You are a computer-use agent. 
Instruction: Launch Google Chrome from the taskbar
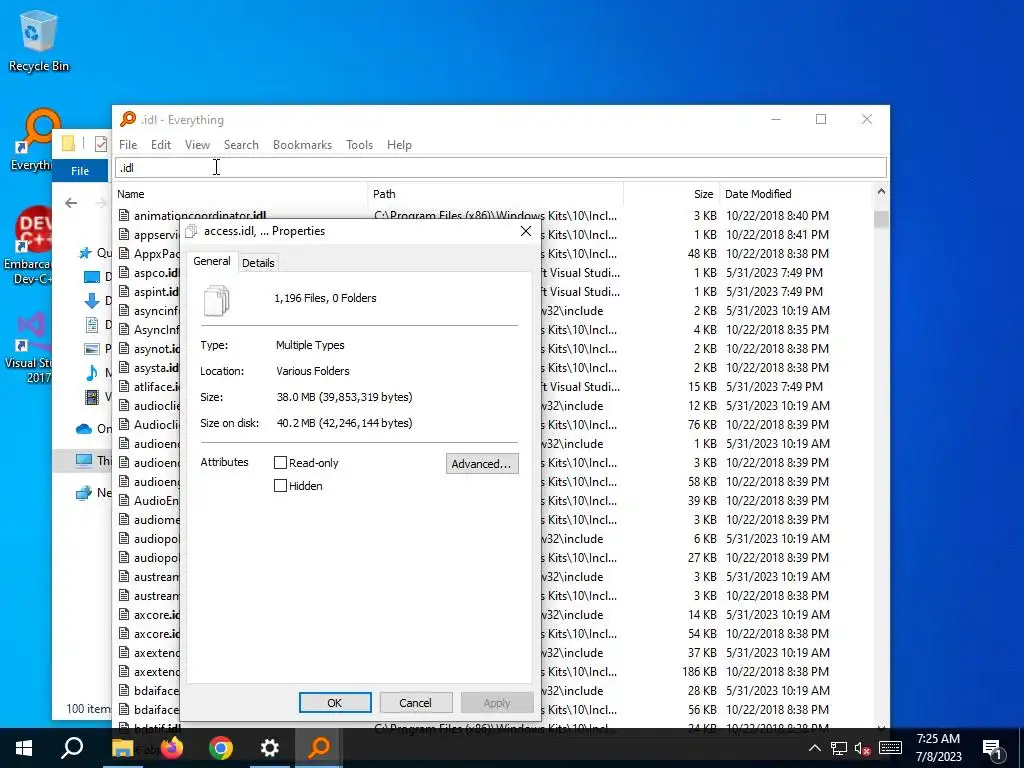pos(221,748)
